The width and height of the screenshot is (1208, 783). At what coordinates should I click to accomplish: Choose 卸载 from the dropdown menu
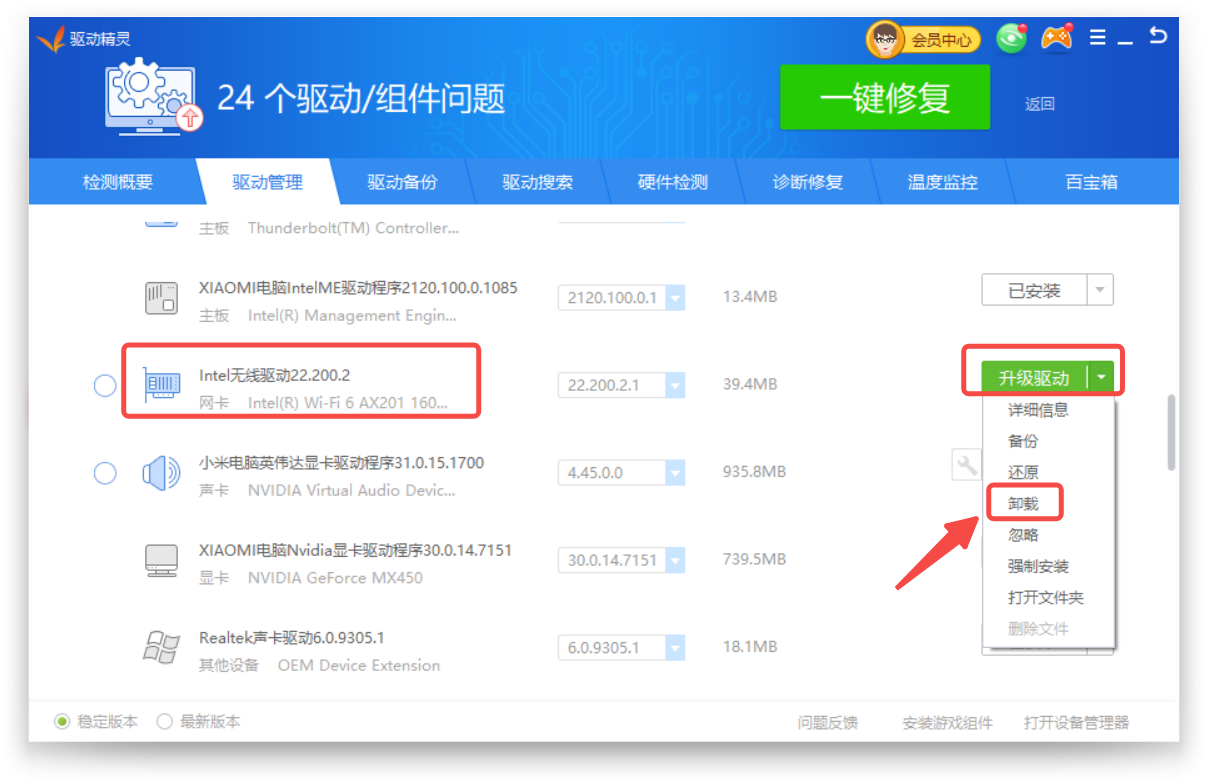coord(1024,504)
